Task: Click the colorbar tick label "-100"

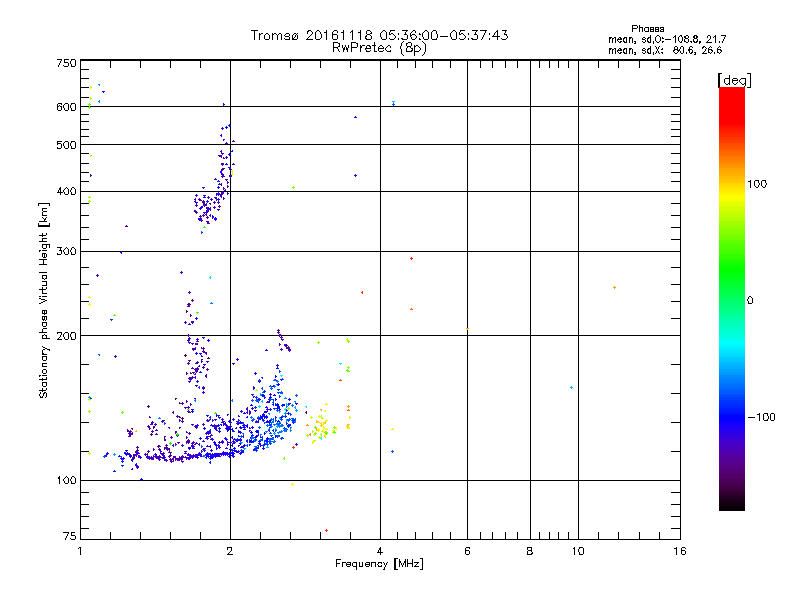Action: pos(761,417)
